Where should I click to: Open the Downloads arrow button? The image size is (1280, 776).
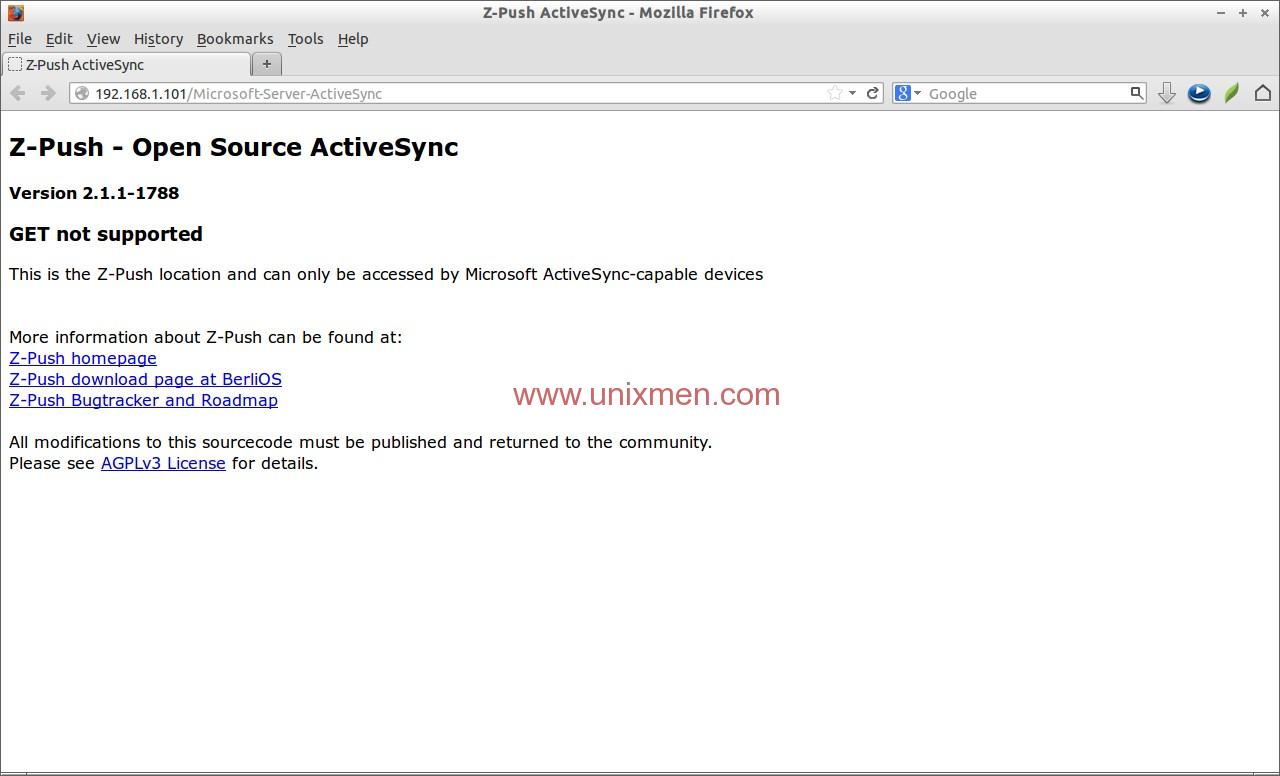click(1166, 93)
